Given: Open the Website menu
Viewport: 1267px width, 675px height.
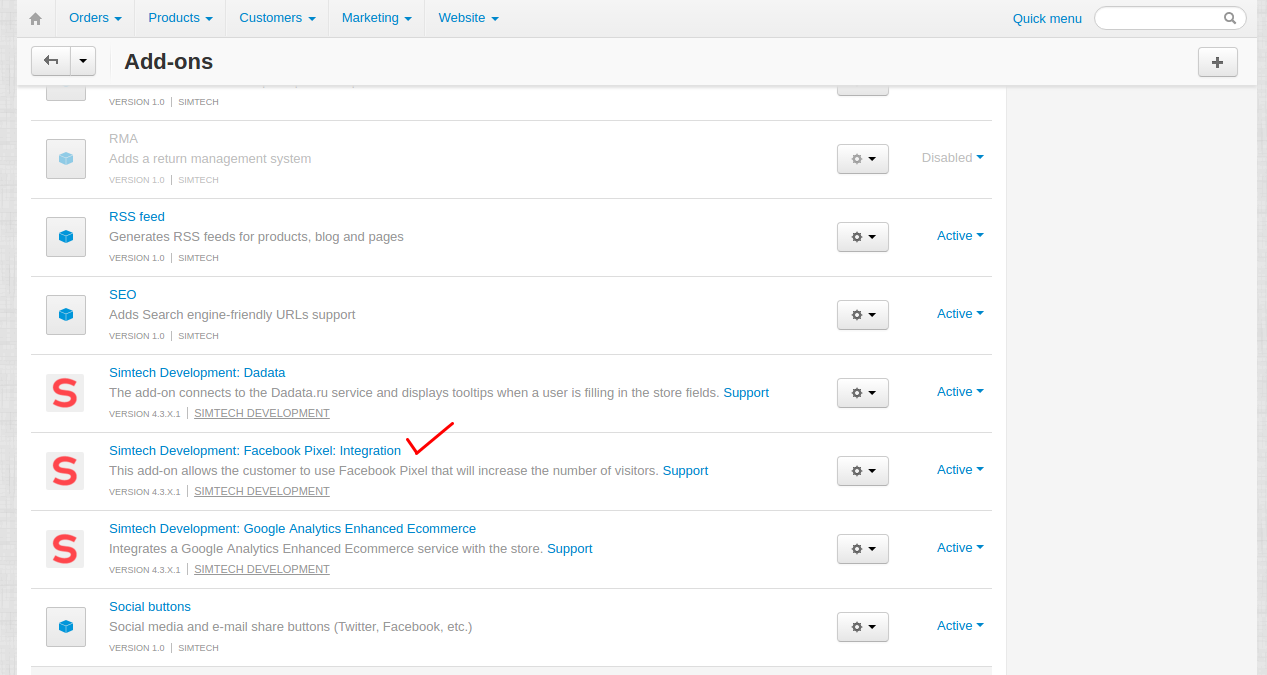Looking at the screenshot, I should point(468,18).
